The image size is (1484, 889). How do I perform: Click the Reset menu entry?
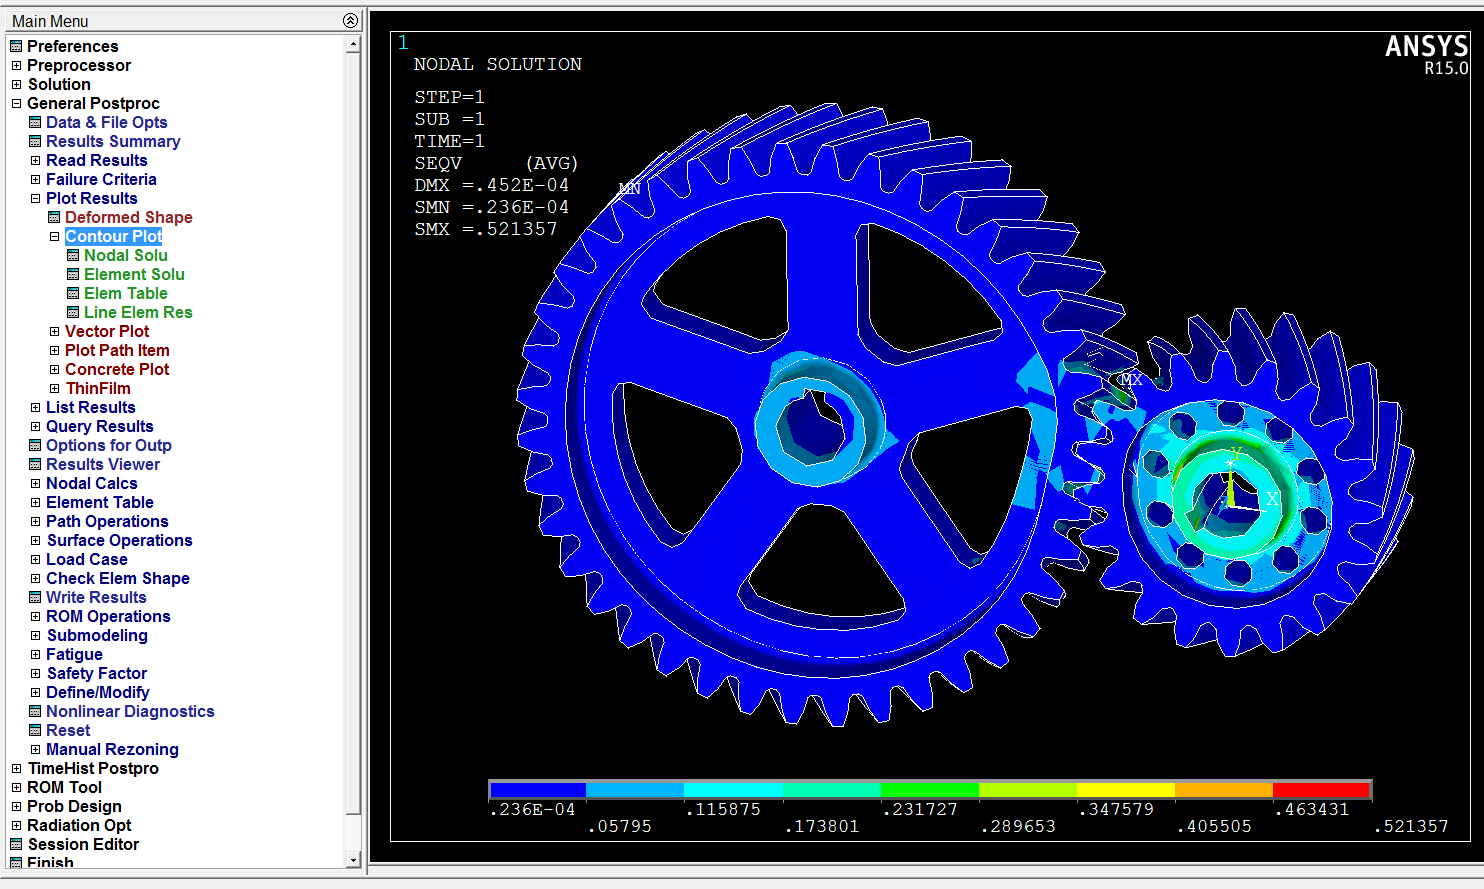pos(68,730)
